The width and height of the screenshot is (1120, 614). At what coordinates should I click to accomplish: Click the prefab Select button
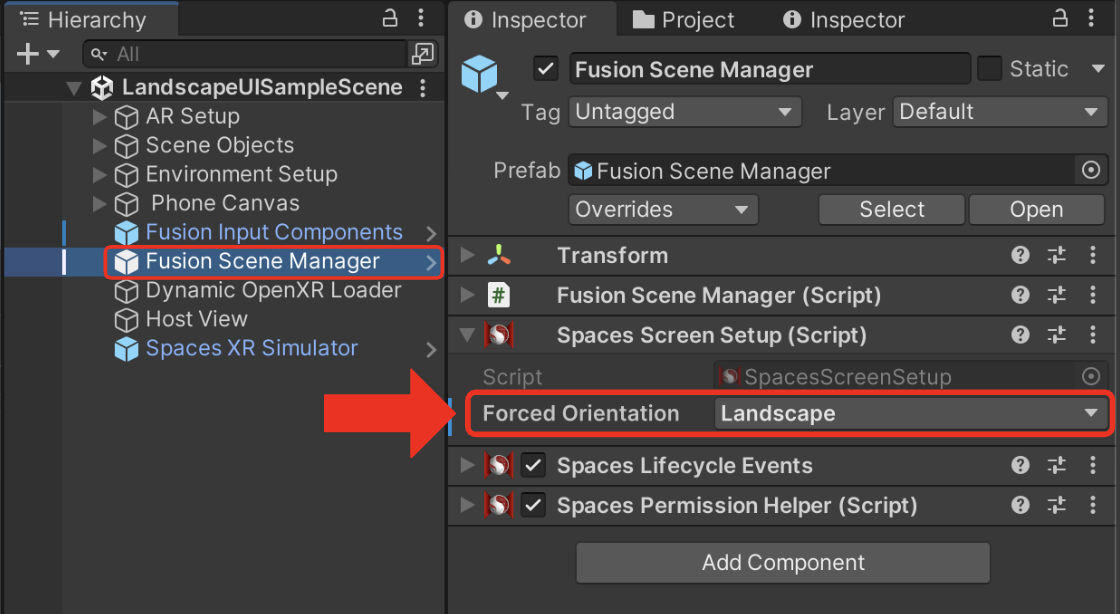click(891, 209)
